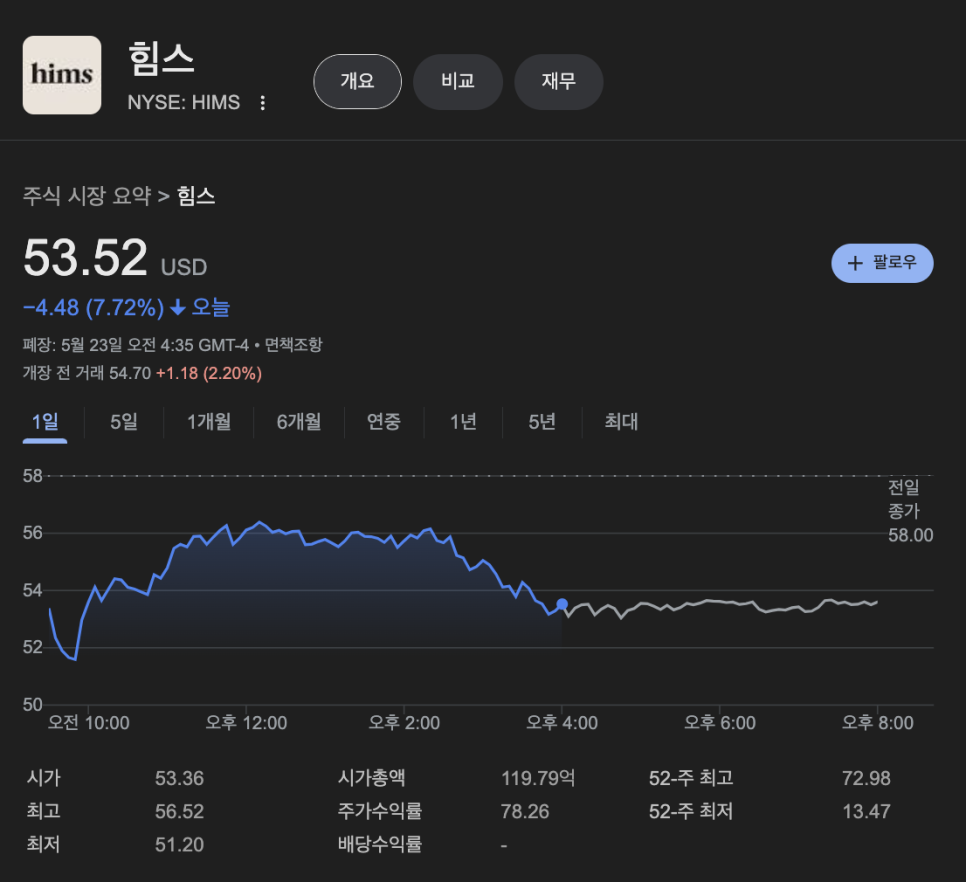Switch chart to 5일 range
This screenshot has width=966, height=882.
[x=124, y=422]
